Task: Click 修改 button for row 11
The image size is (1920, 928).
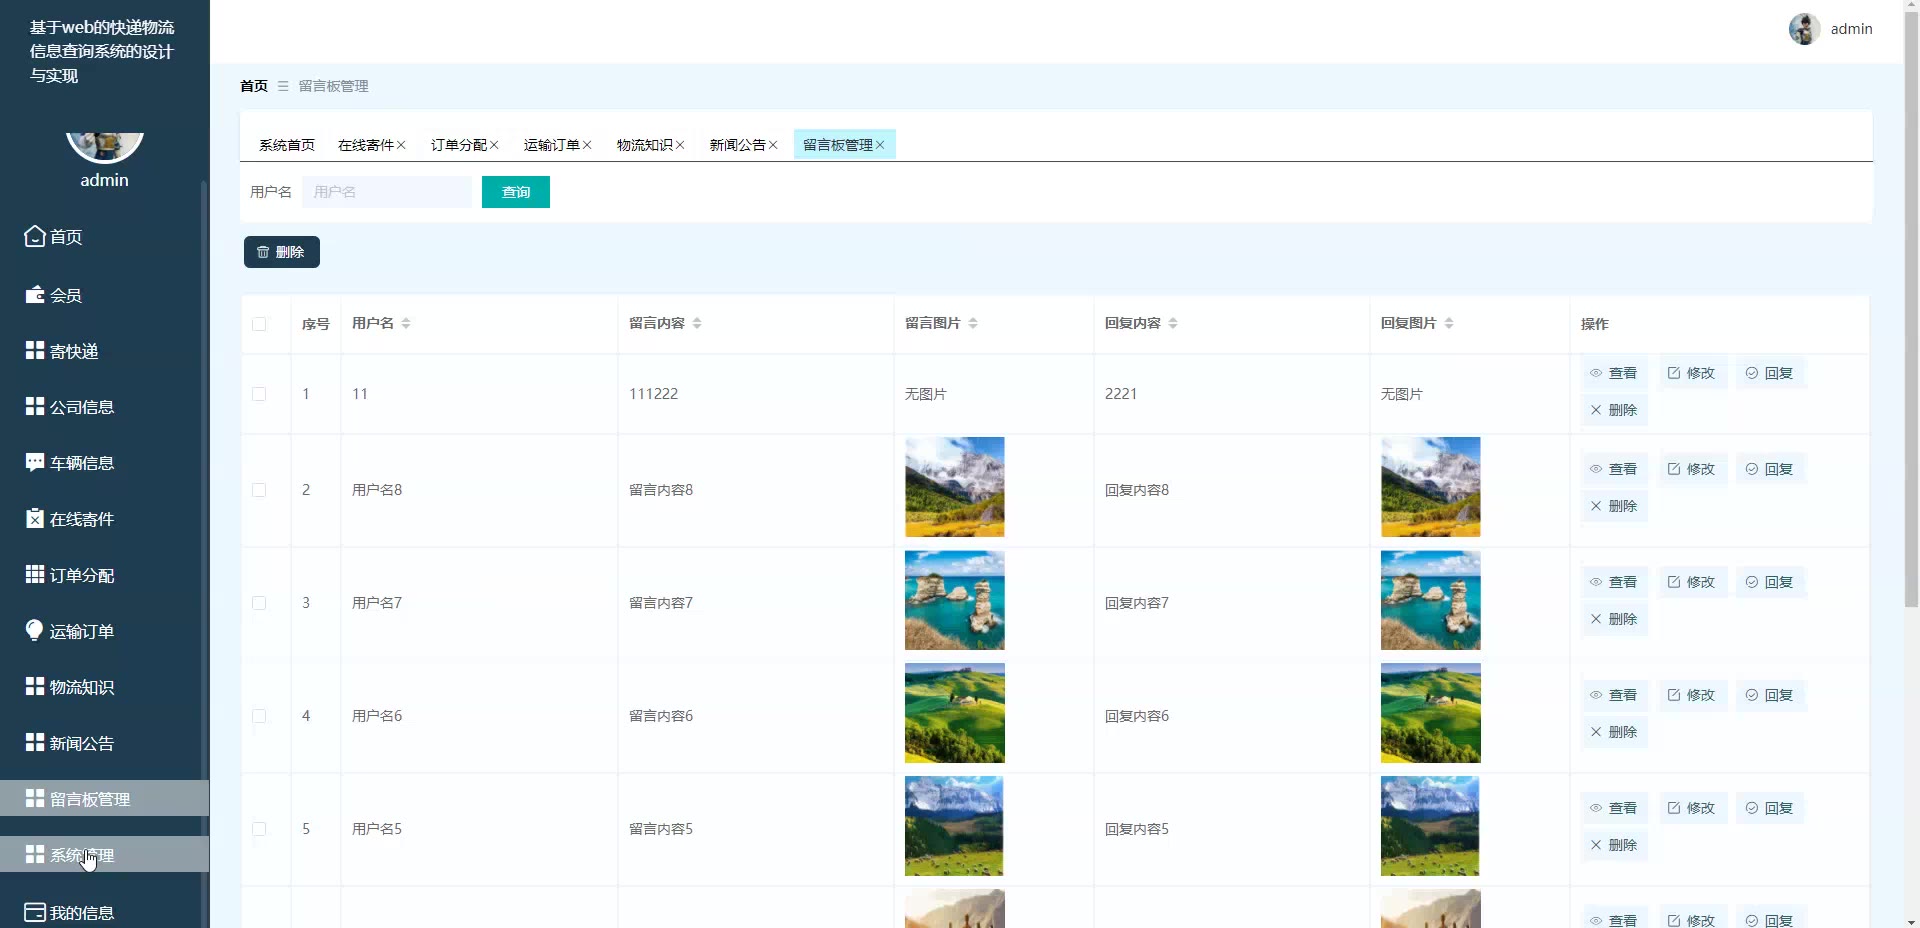Action: (x=1692, y=373)
